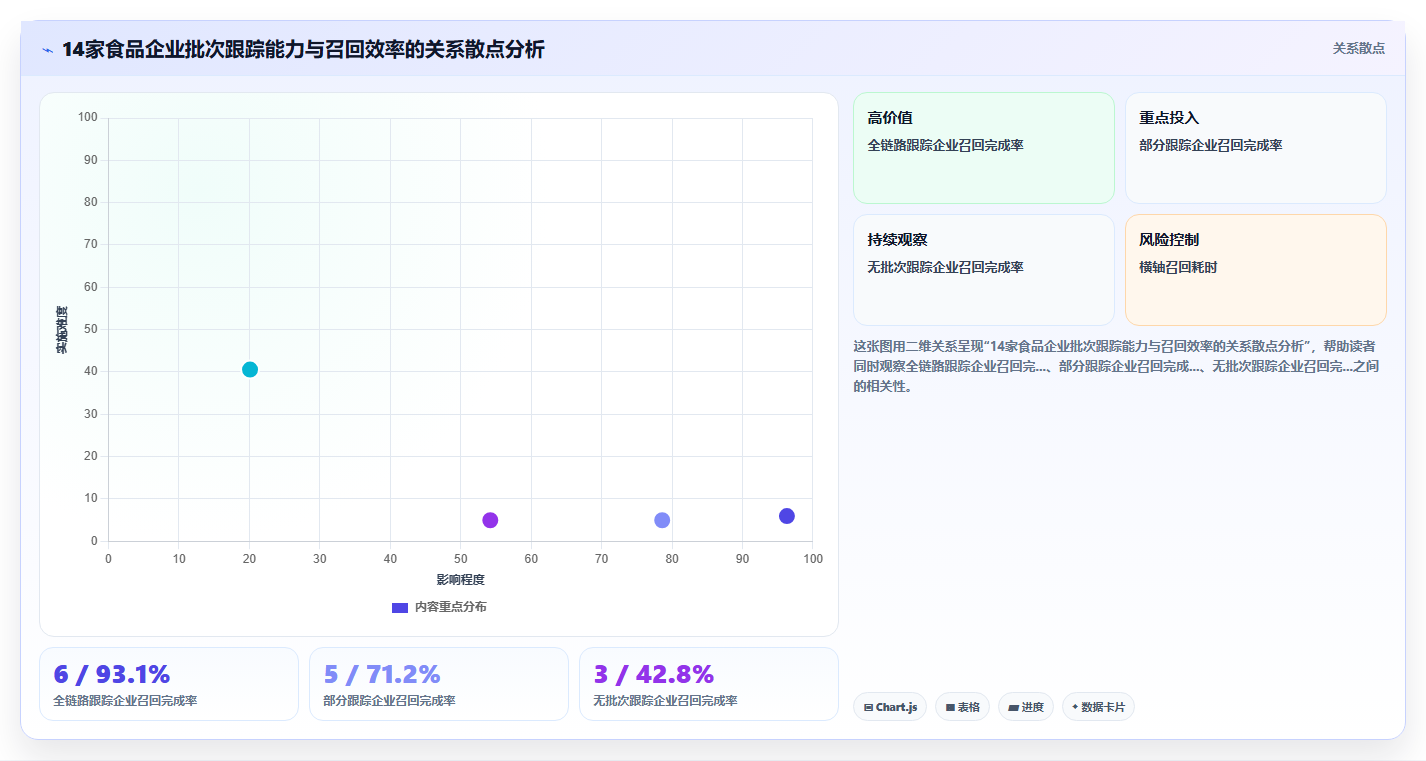Click the 5 / 71.2% statistic card

pyautogui.click(x=439, y=684)
